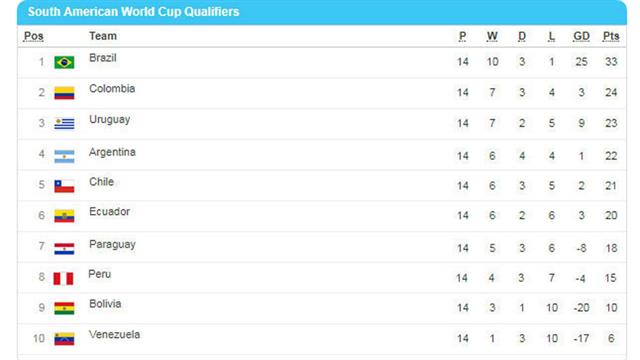The height and width of the screenshot is (360, 640).
Task: Select the Pos column header
Action: click(33, 36)
